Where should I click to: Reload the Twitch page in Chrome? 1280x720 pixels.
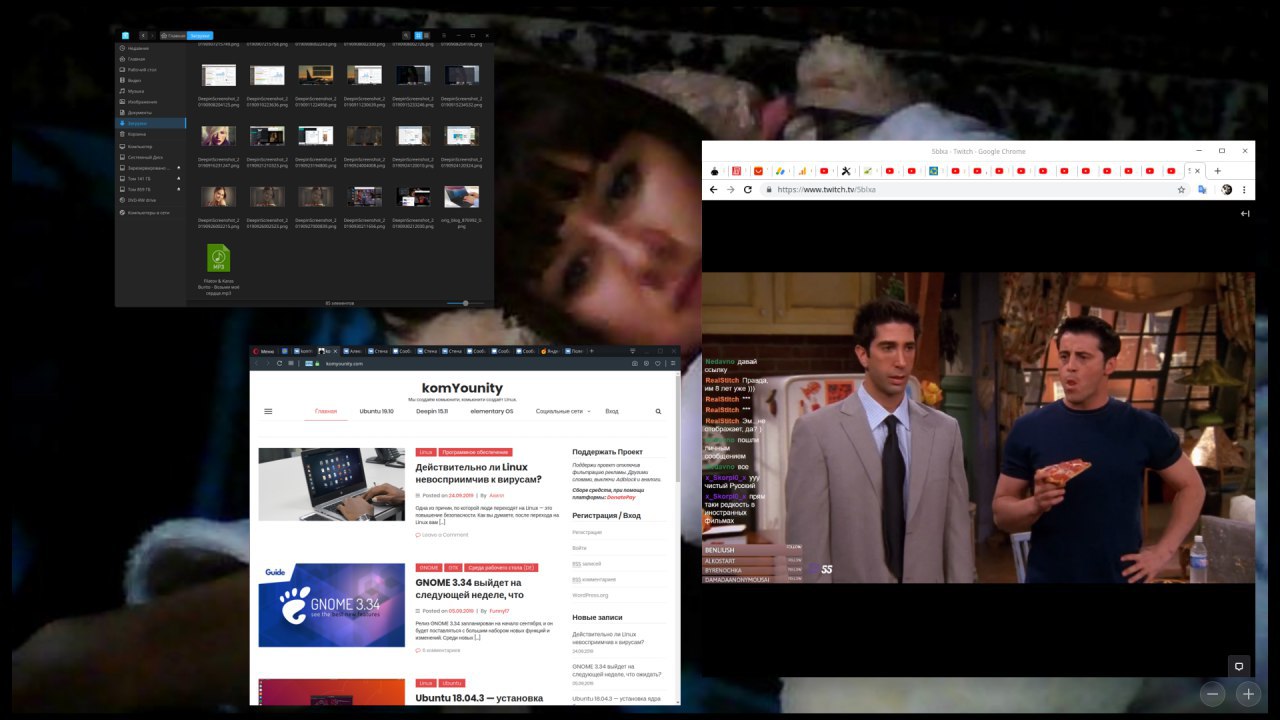[x=747, y=189]
